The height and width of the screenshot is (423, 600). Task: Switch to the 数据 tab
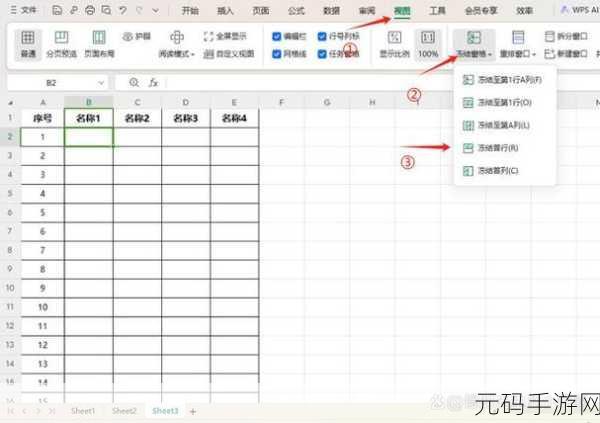(331, 11)
